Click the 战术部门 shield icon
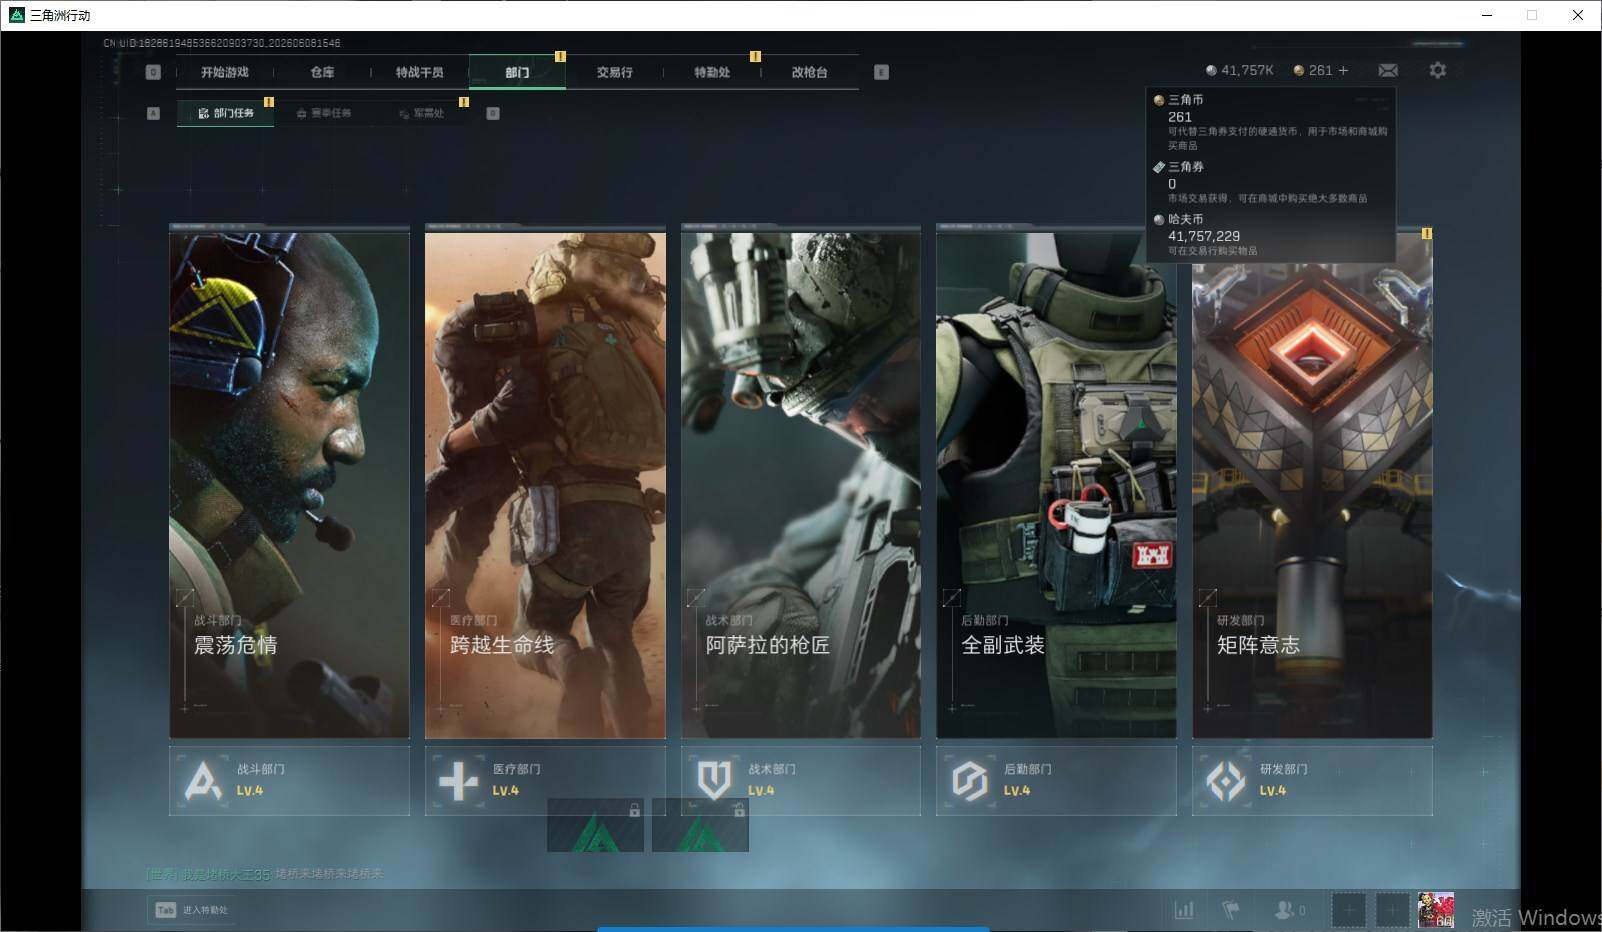1602x932 pixels. [x=714, y=780]
